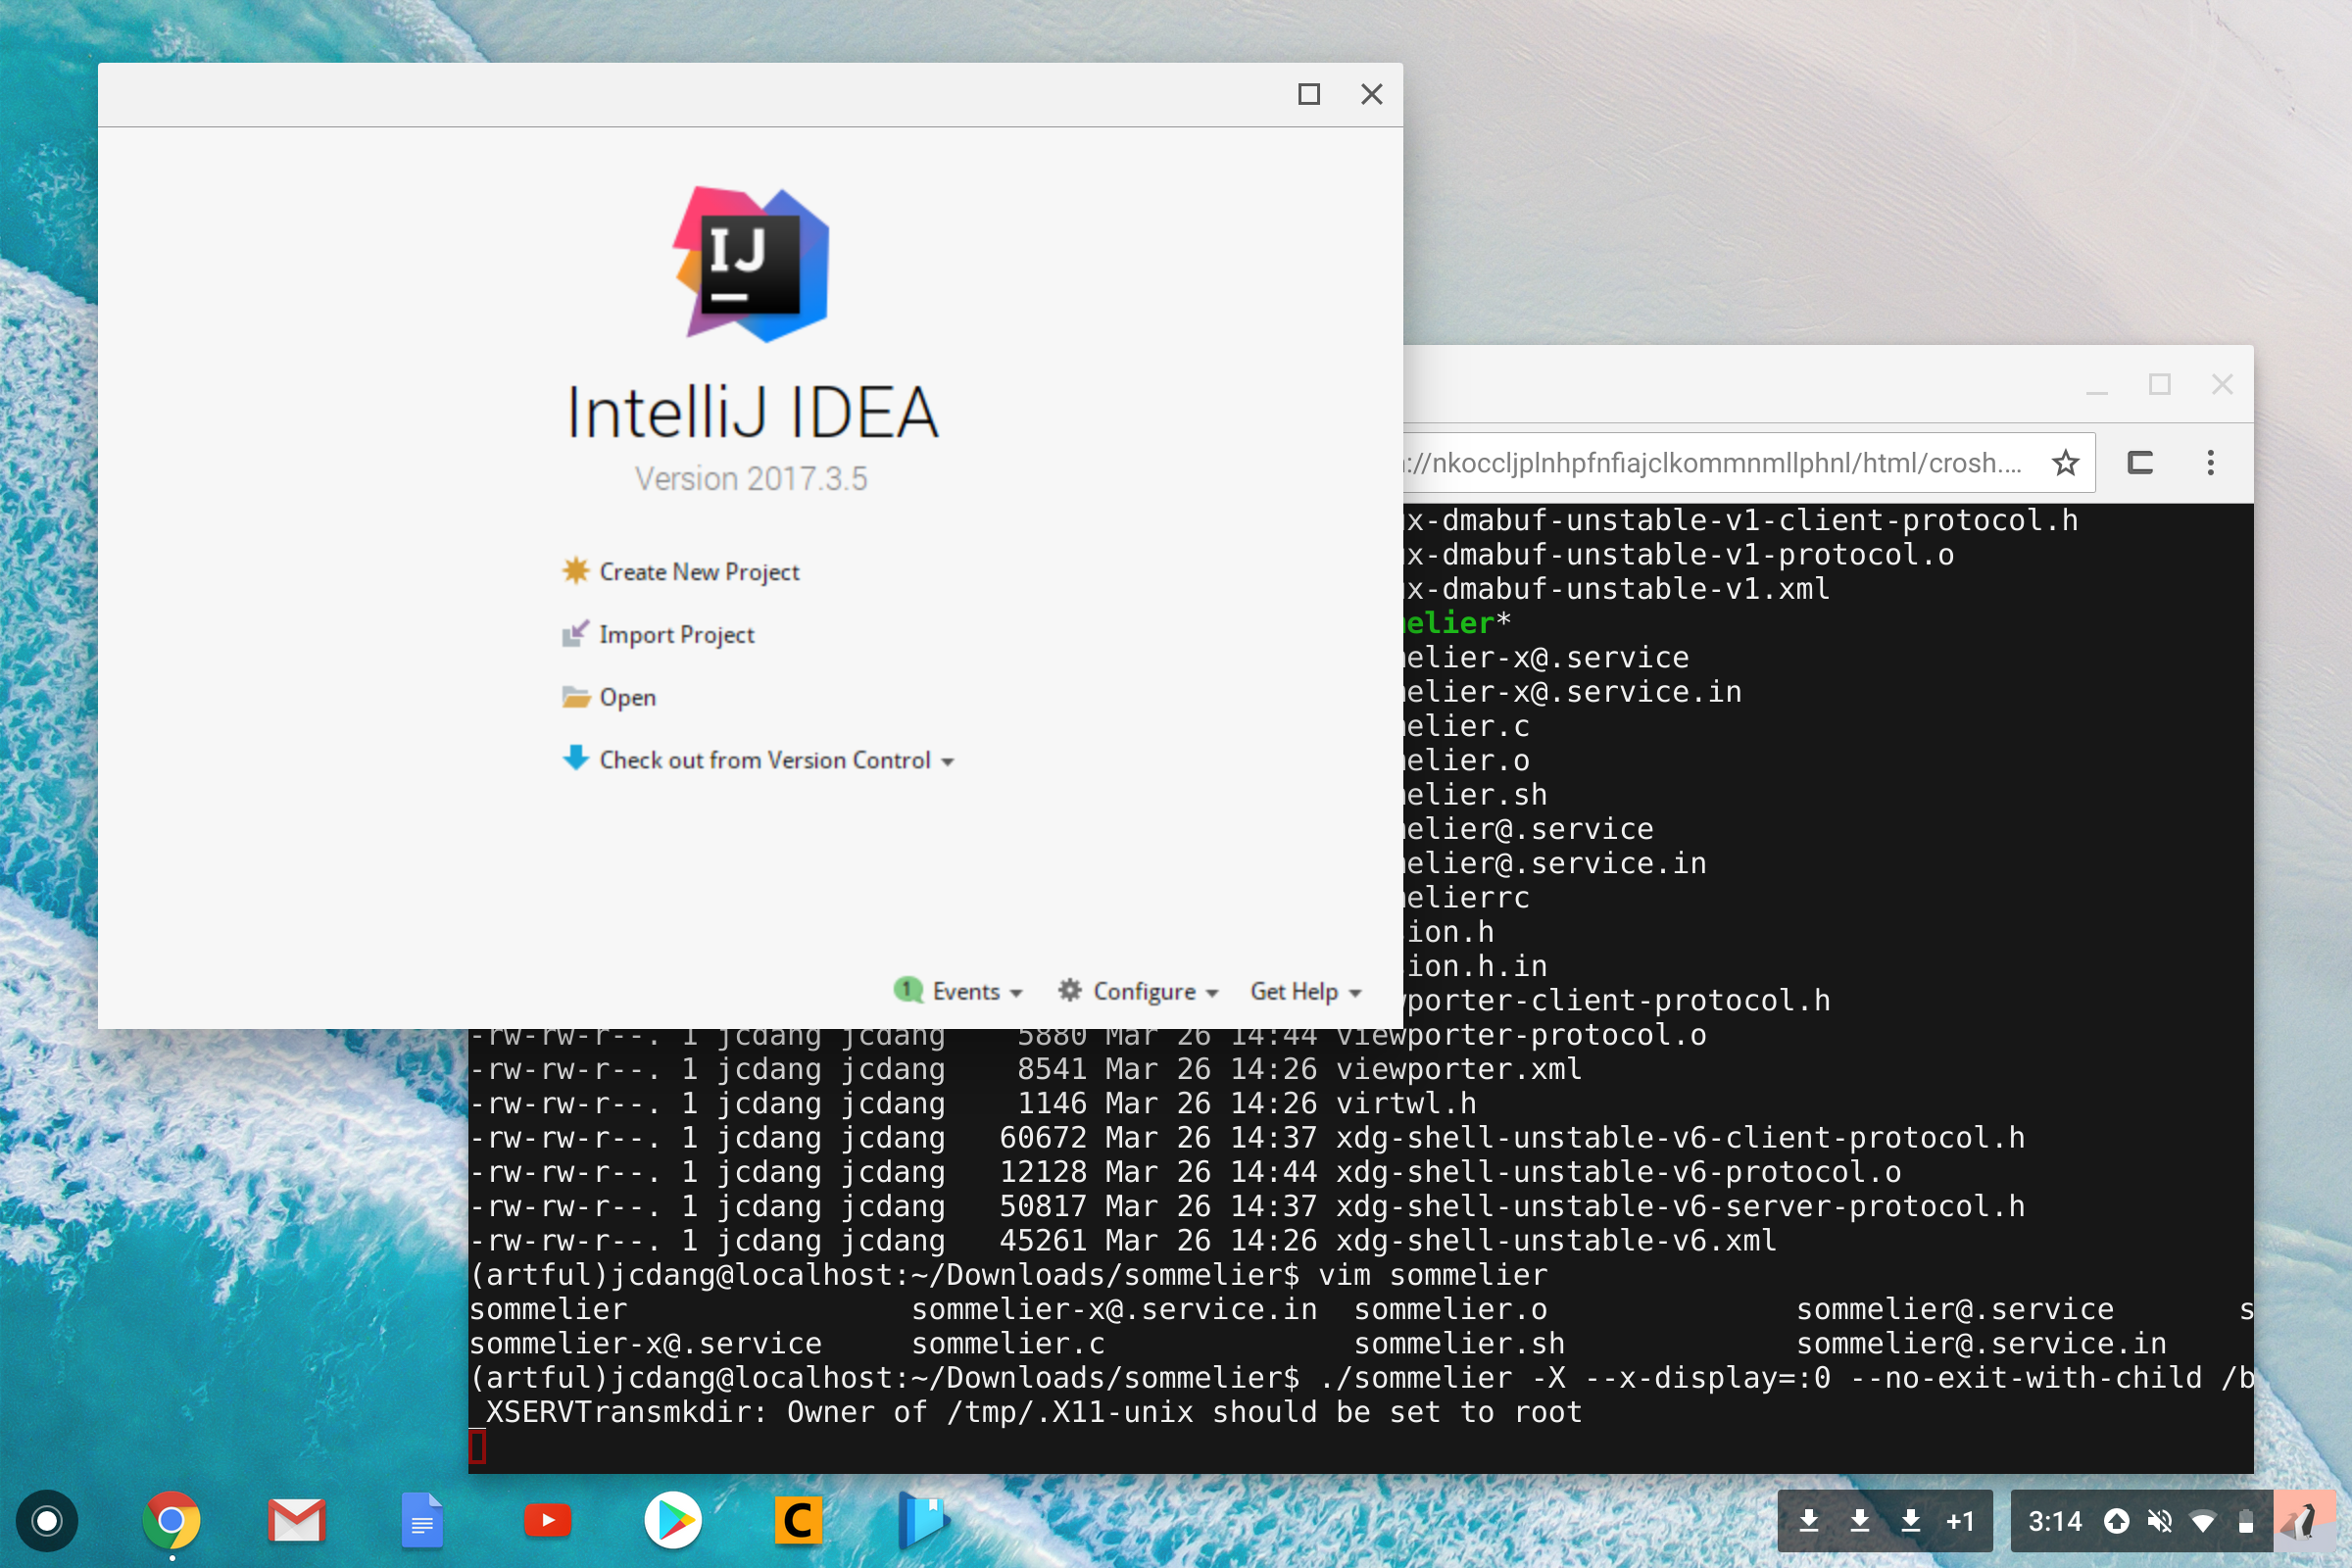This screenshot has height=1568, width=2352.
Task: Maximize the crosh terminal window
Action: (x=2159, y=385)
